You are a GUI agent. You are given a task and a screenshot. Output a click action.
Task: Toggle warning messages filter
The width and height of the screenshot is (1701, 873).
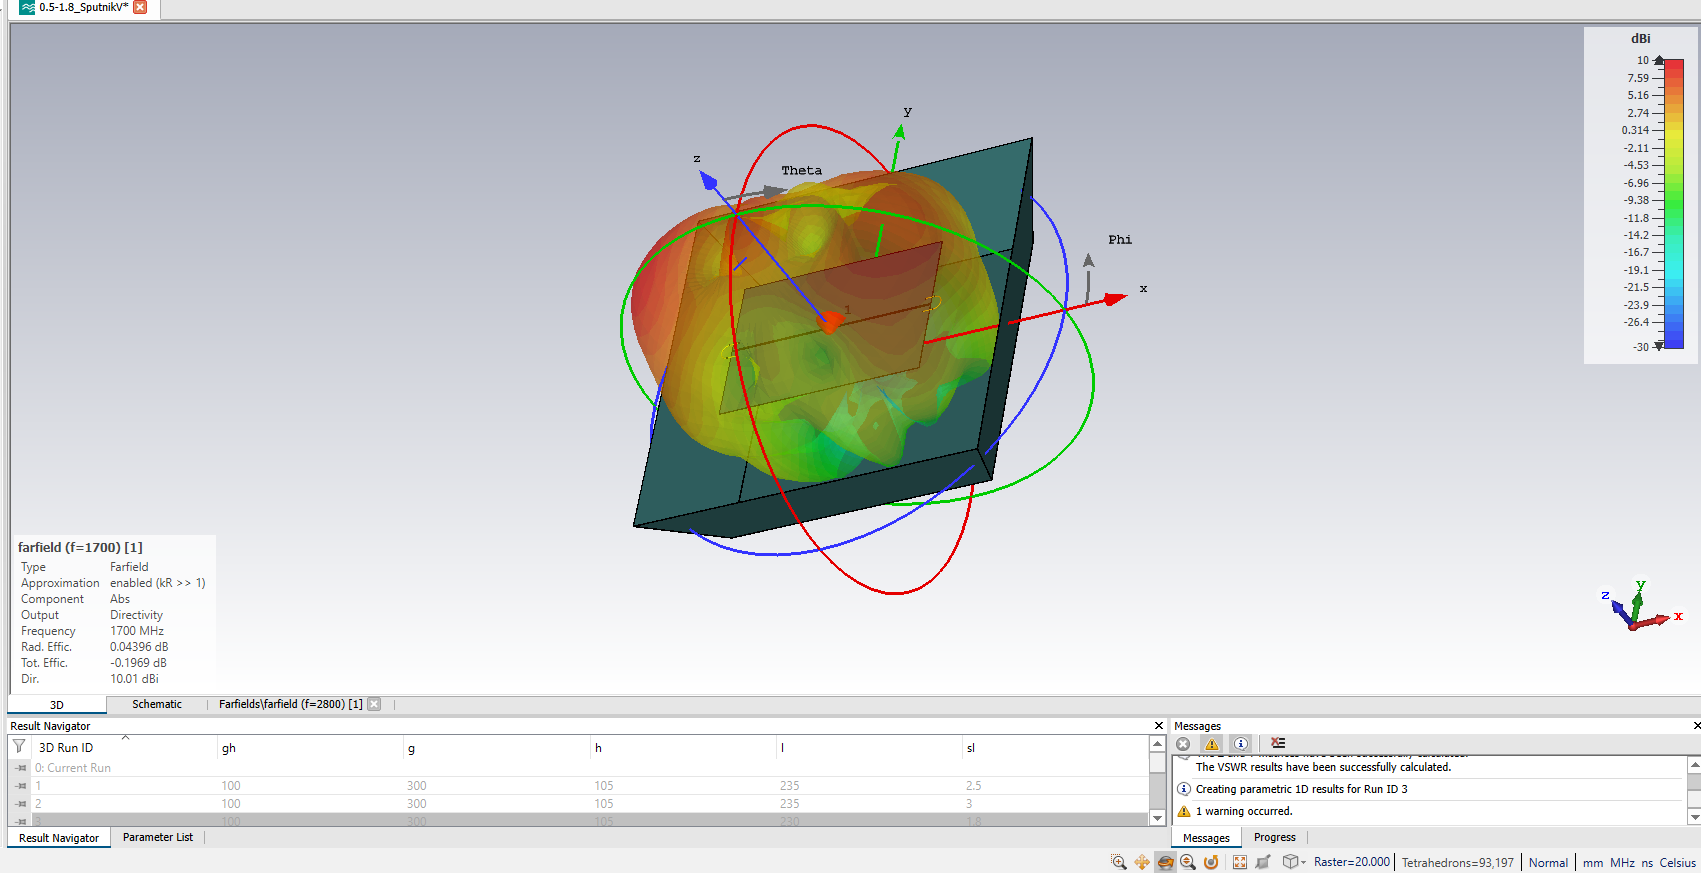(1212, 744)
